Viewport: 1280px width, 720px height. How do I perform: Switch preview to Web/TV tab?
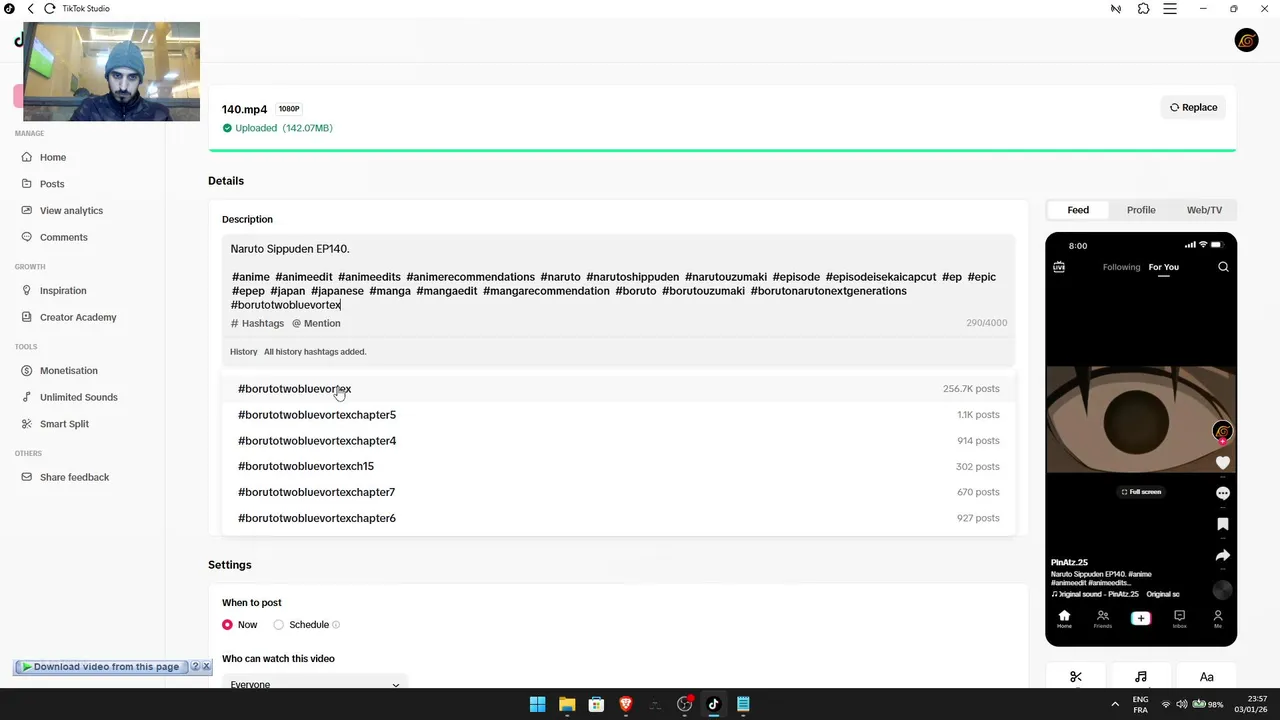[1204, 210]
